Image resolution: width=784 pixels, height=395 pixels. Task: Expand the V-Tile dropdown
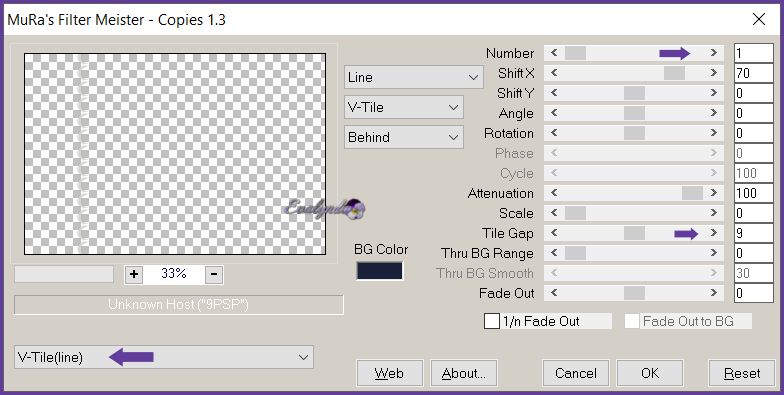pos(404,108)
